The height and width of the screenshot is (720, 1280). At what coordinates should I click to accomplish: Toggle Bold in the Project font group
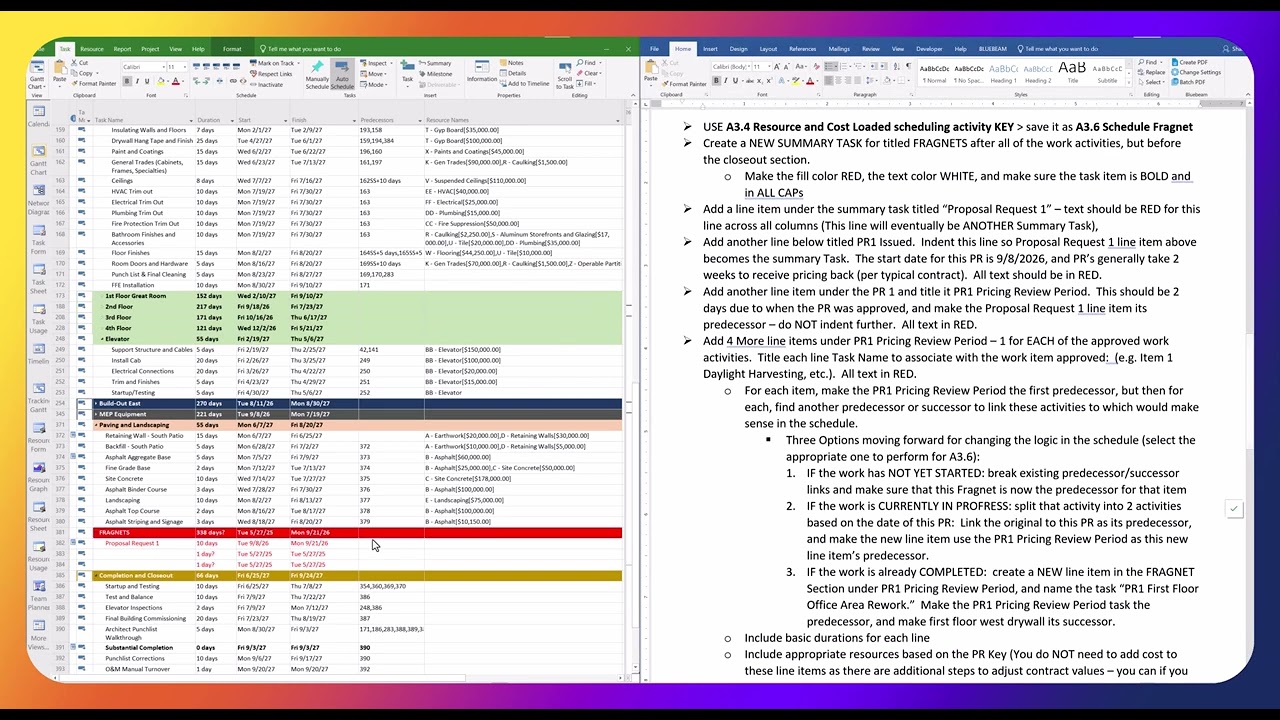pos(127,81)
